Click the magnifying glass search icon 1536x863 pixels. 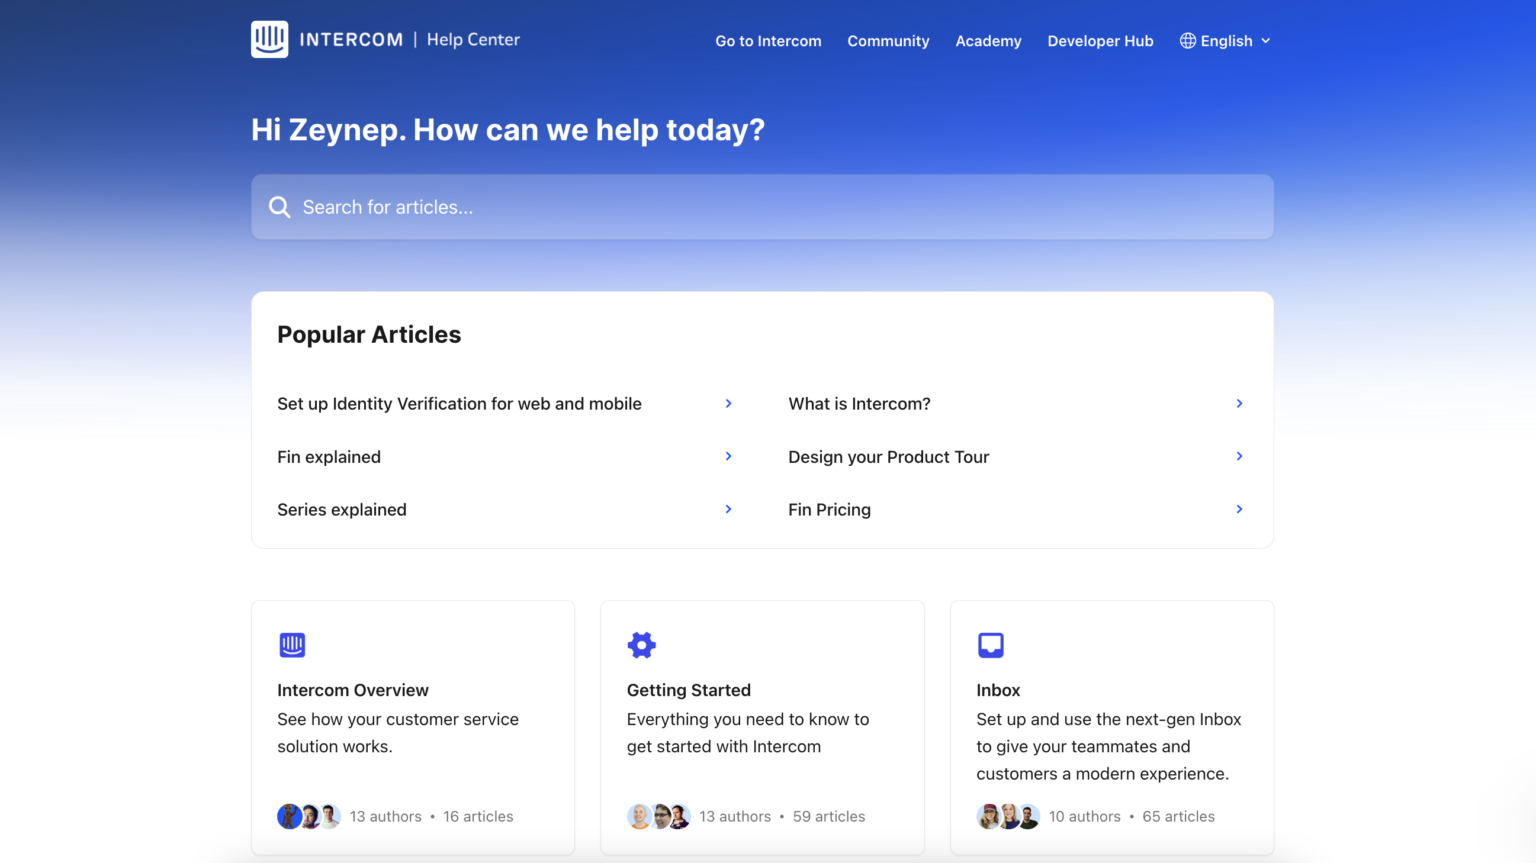(280, 207)
